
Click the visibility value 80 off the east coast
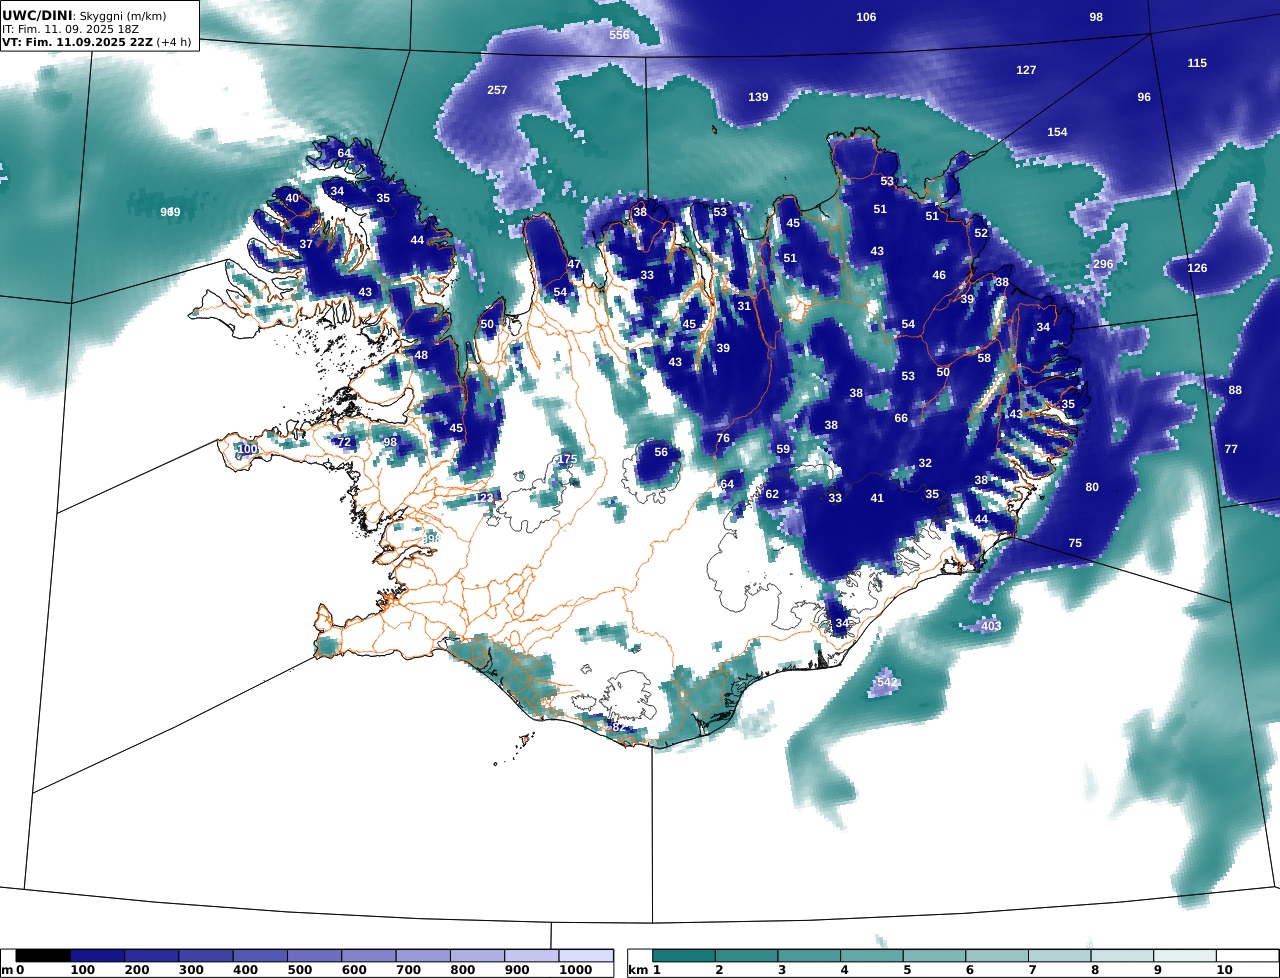click(x=1092, y=487)
